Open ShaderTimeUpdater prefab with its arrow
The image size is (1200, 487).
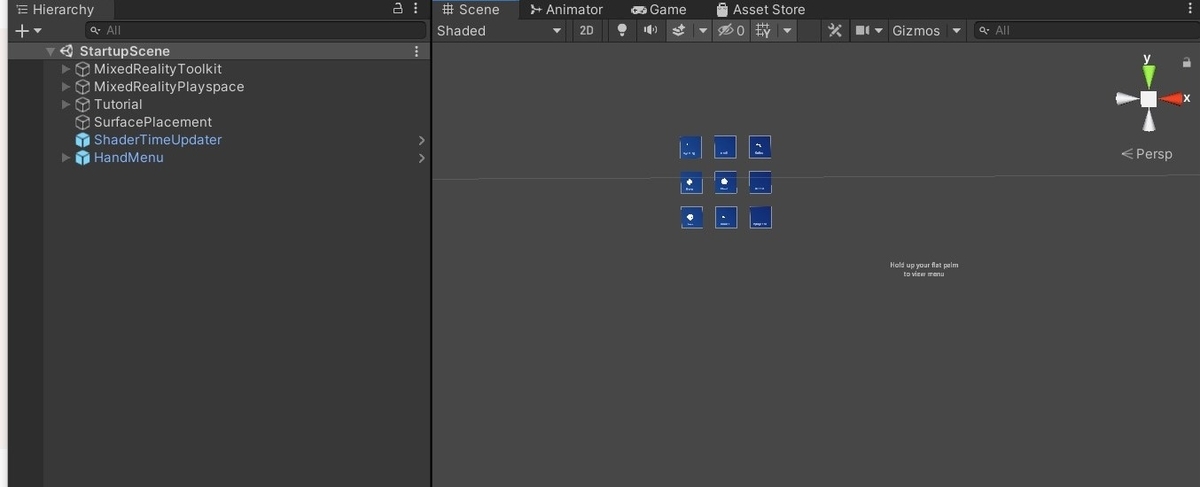tap(421, 140)
